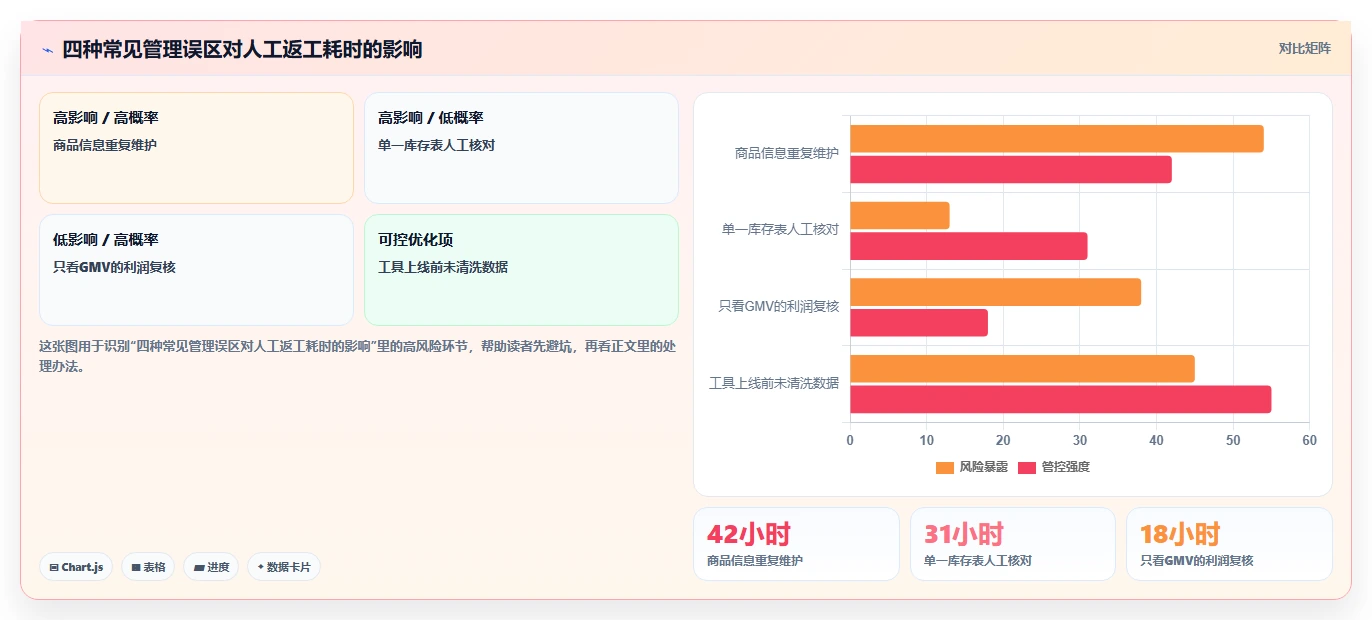
Task: Click red bar for 单一库存表人工核对
Action: click(969, 246)
